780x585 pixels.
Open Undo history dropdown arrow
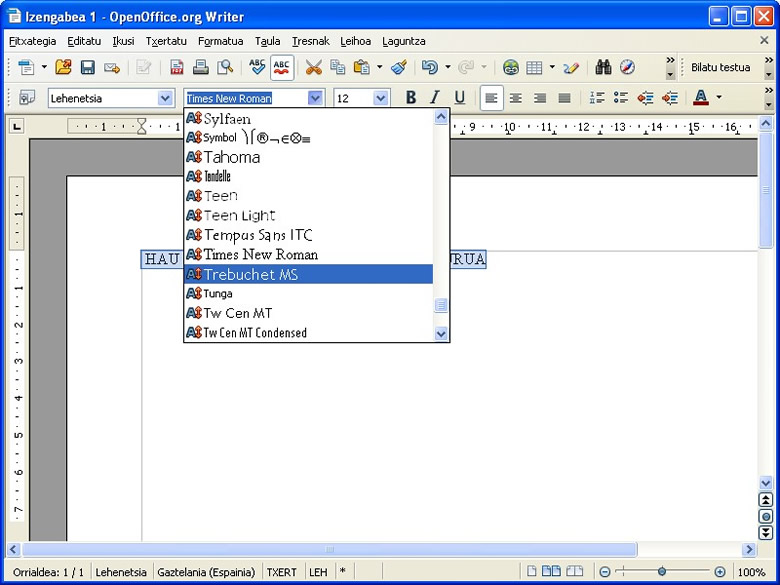pos(448,67)
